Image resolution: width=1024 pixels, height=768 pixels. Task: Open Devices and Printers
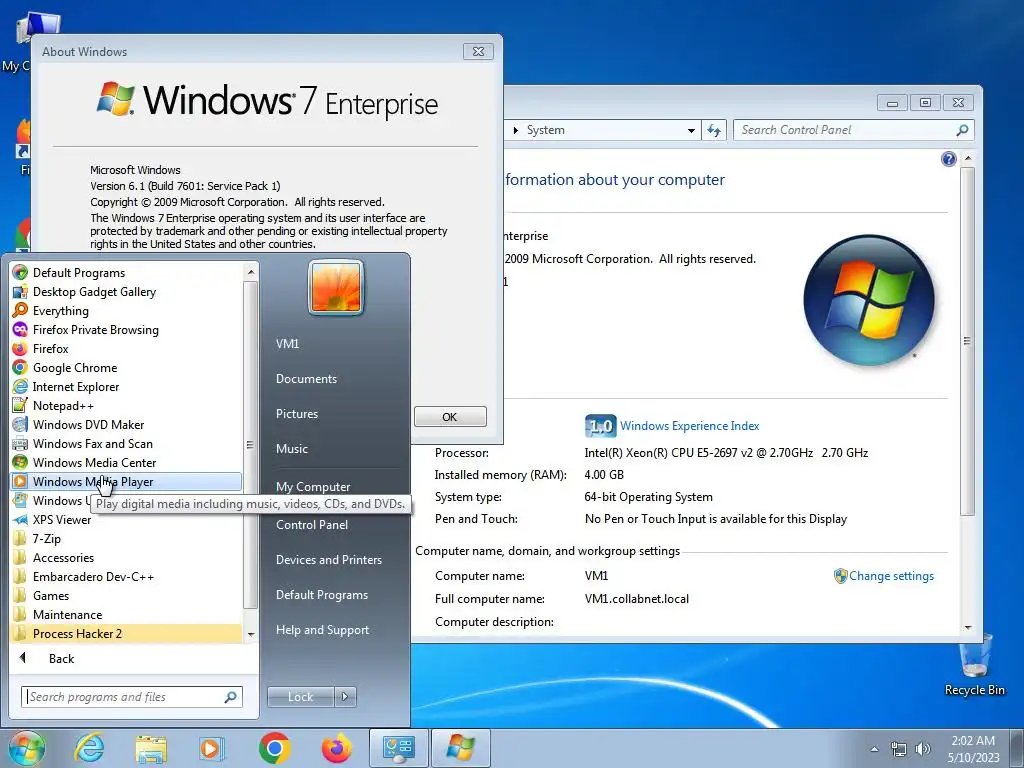328,560
